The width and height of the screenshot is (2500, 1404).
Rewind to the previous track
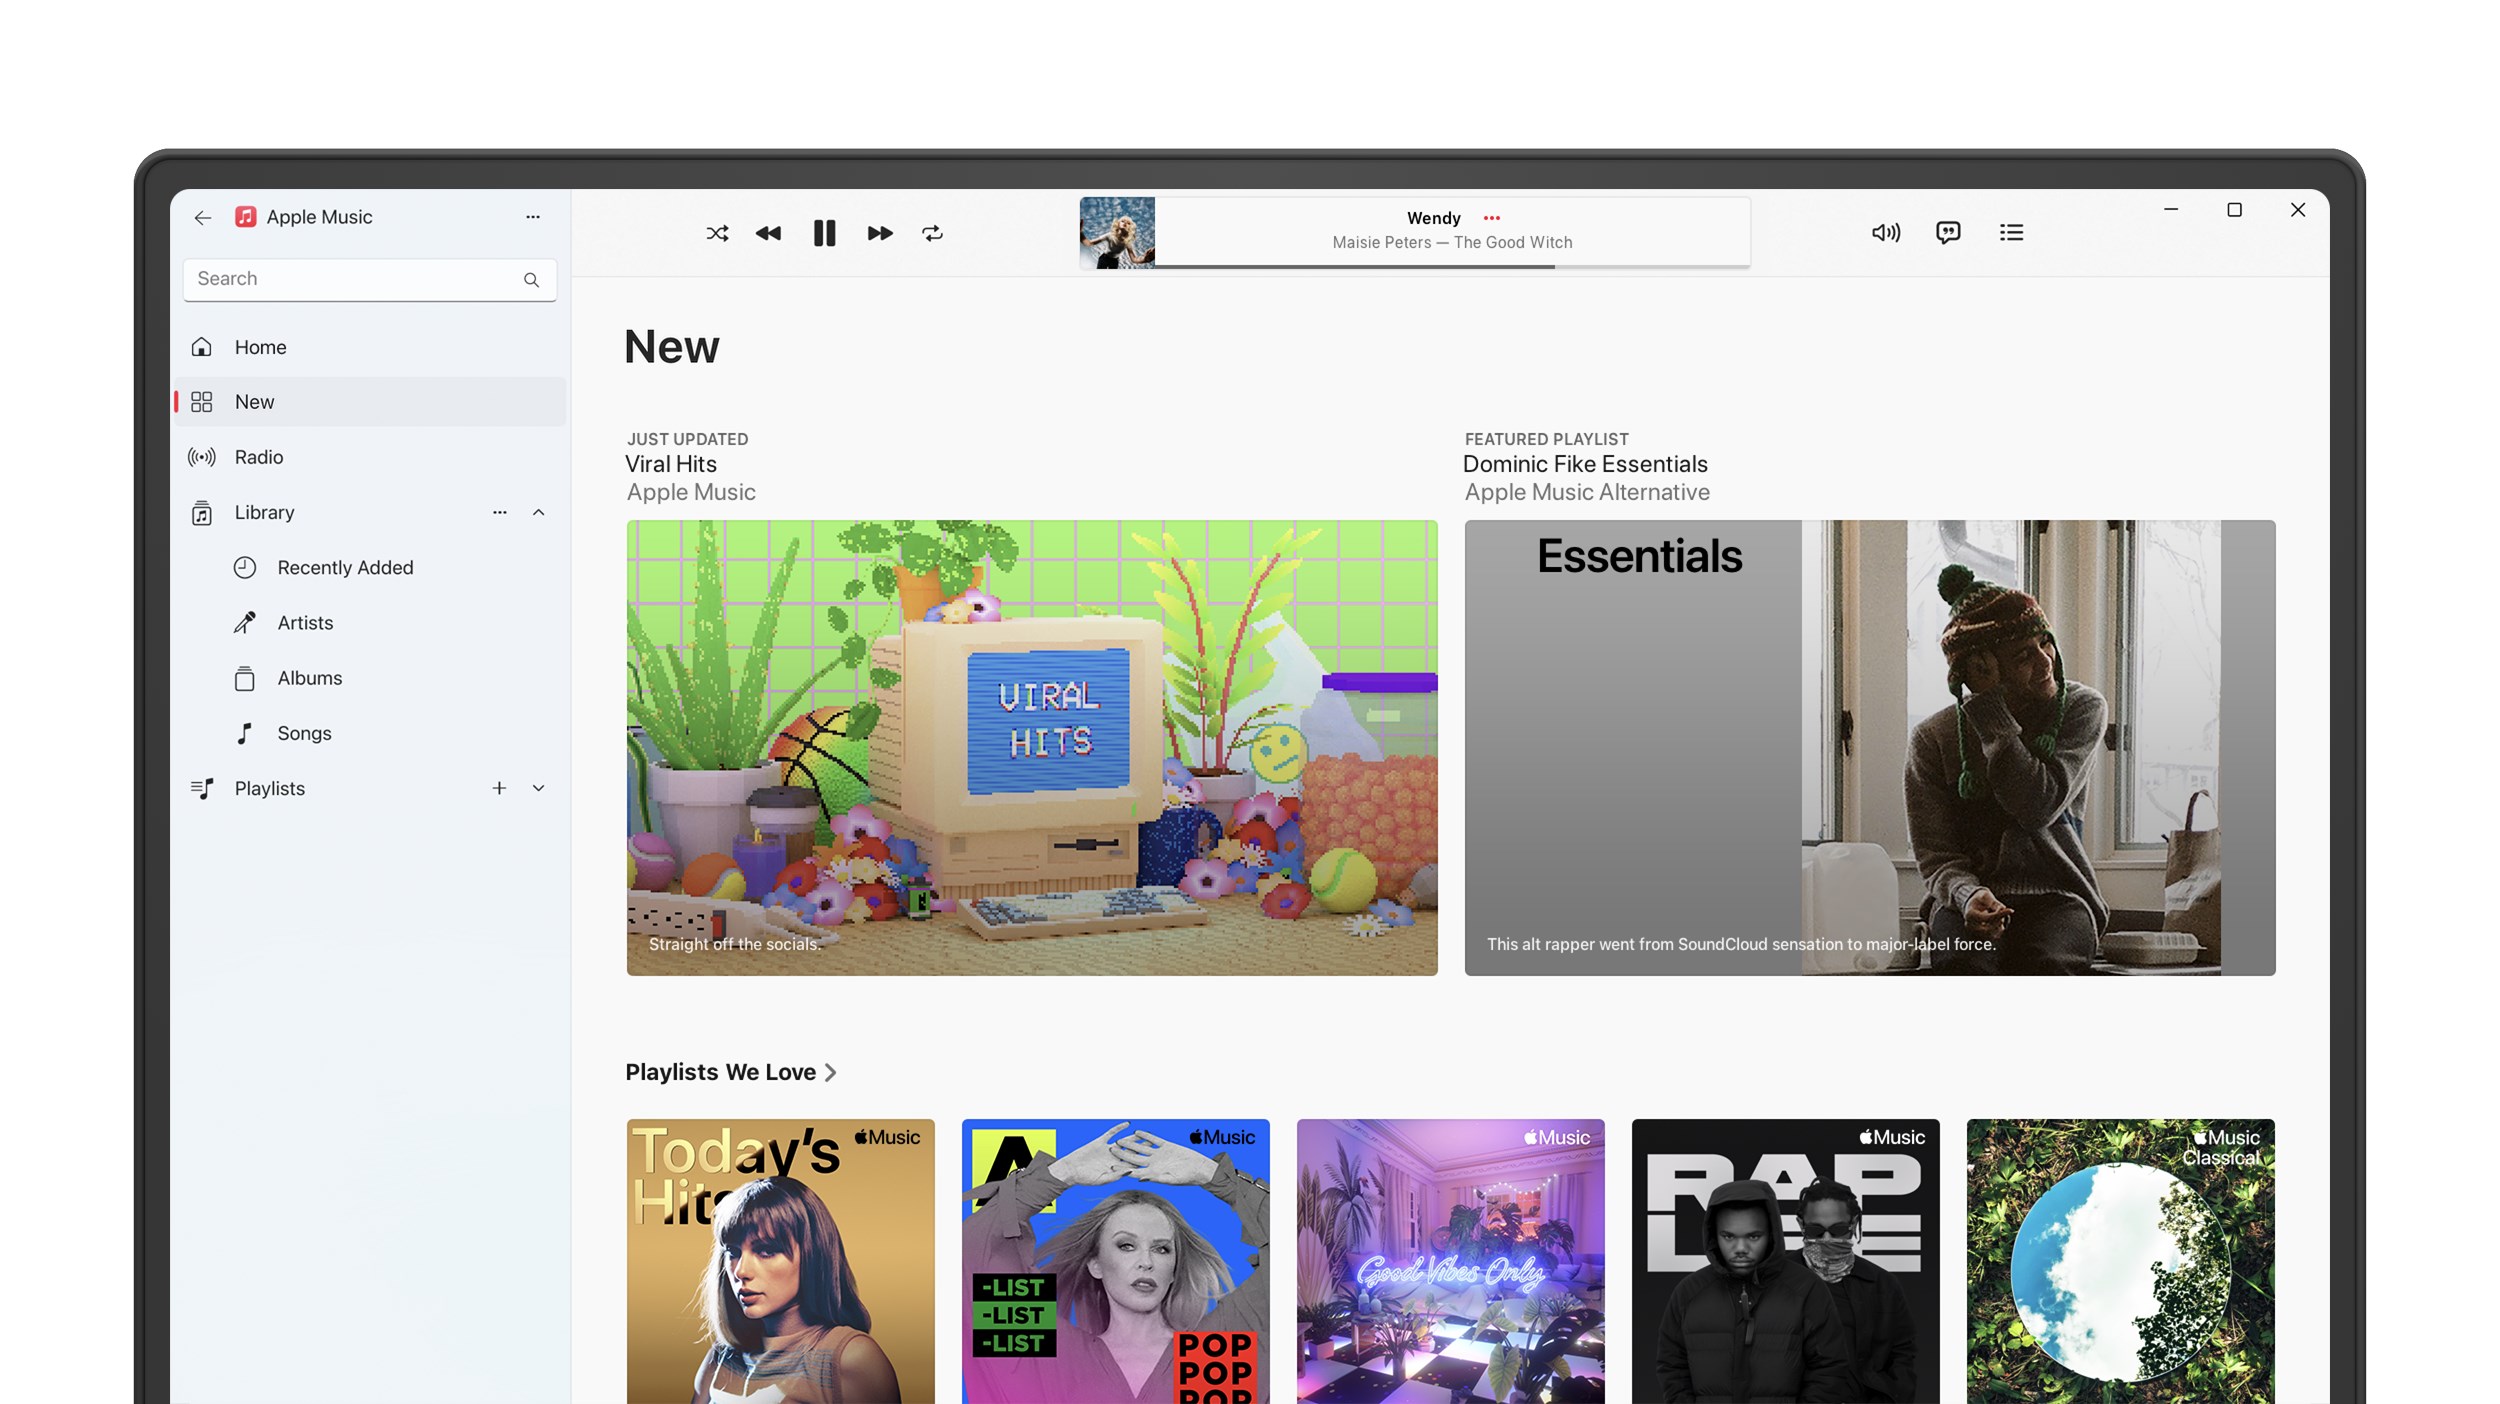tap(770, 232)
